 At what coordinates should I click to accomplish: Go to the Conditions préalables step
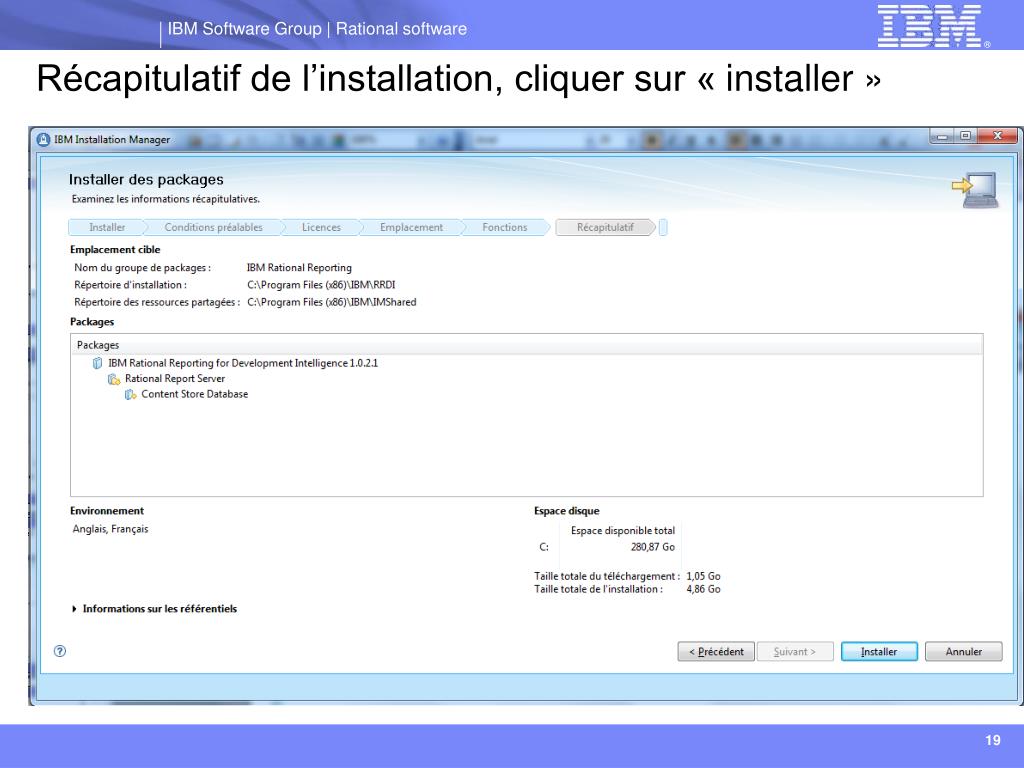pos(213,227)
